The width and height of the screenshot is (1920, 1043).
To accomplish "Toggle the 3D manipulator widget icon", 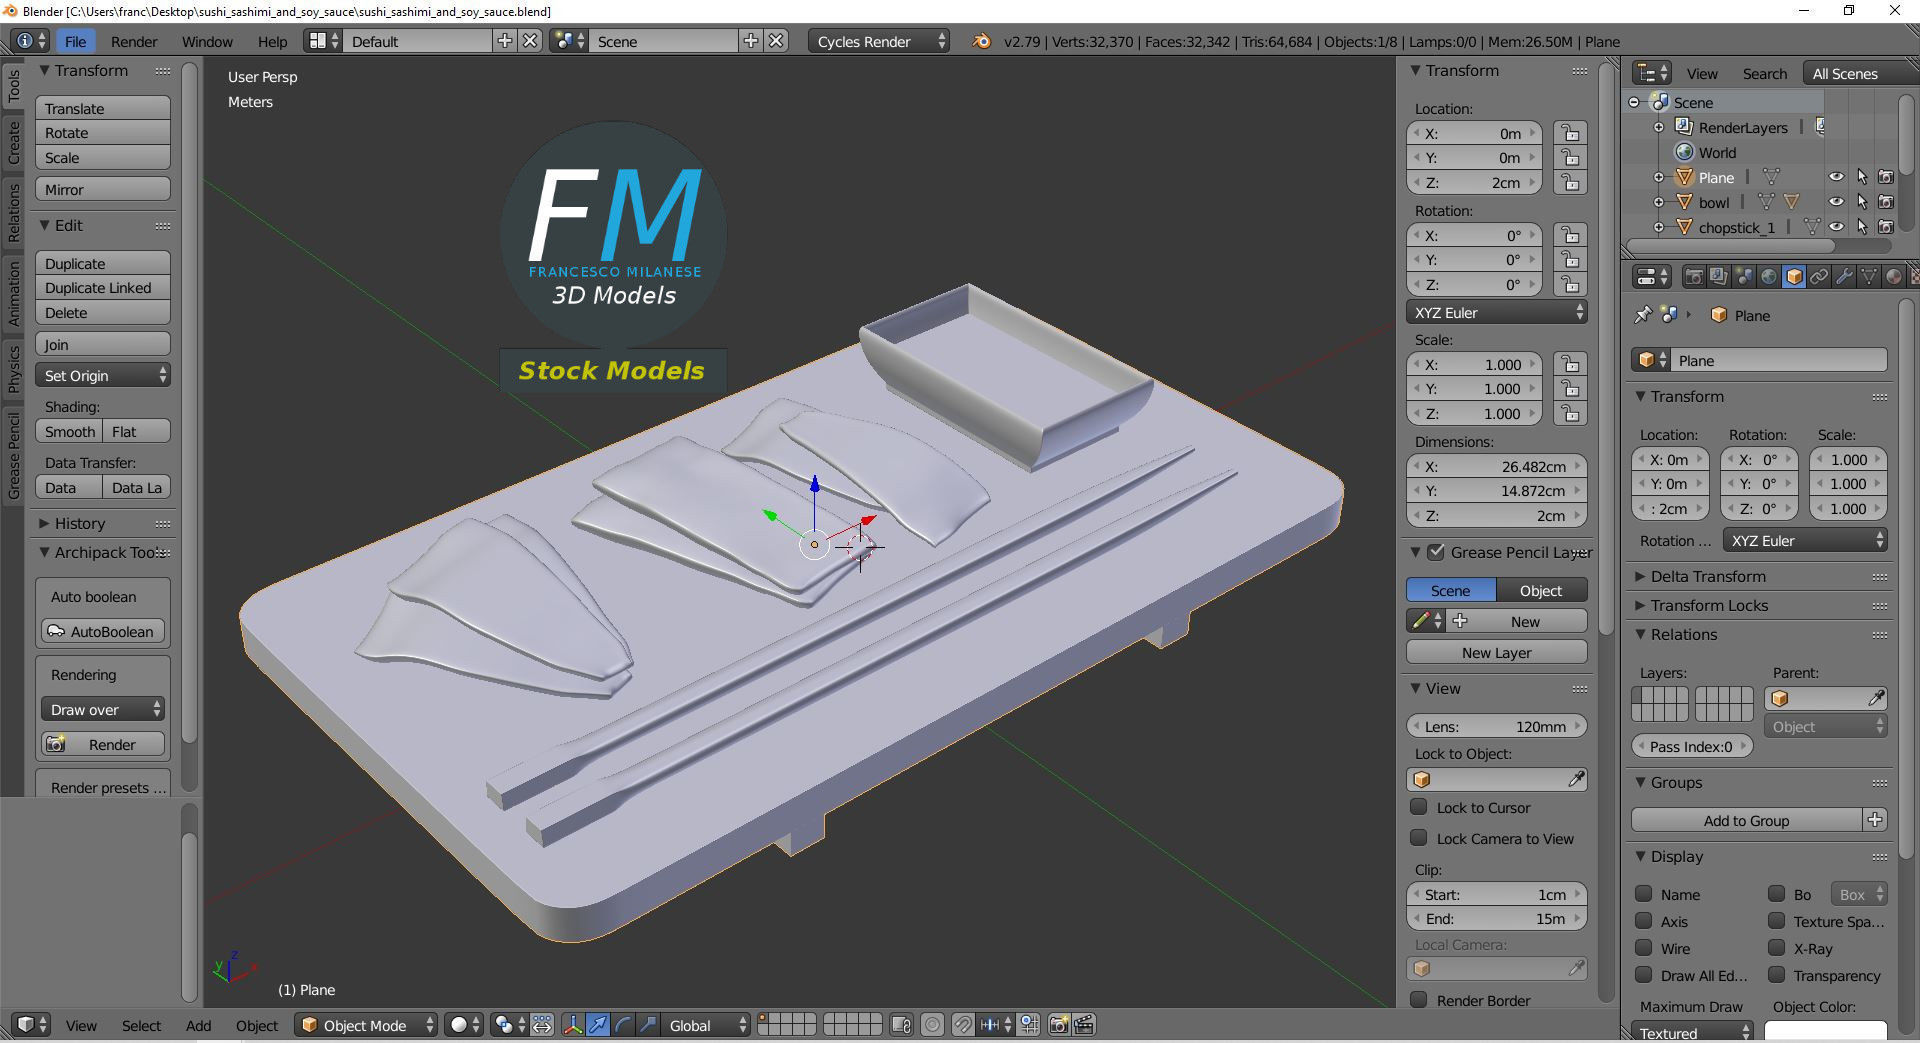I will click(572, 1025).
